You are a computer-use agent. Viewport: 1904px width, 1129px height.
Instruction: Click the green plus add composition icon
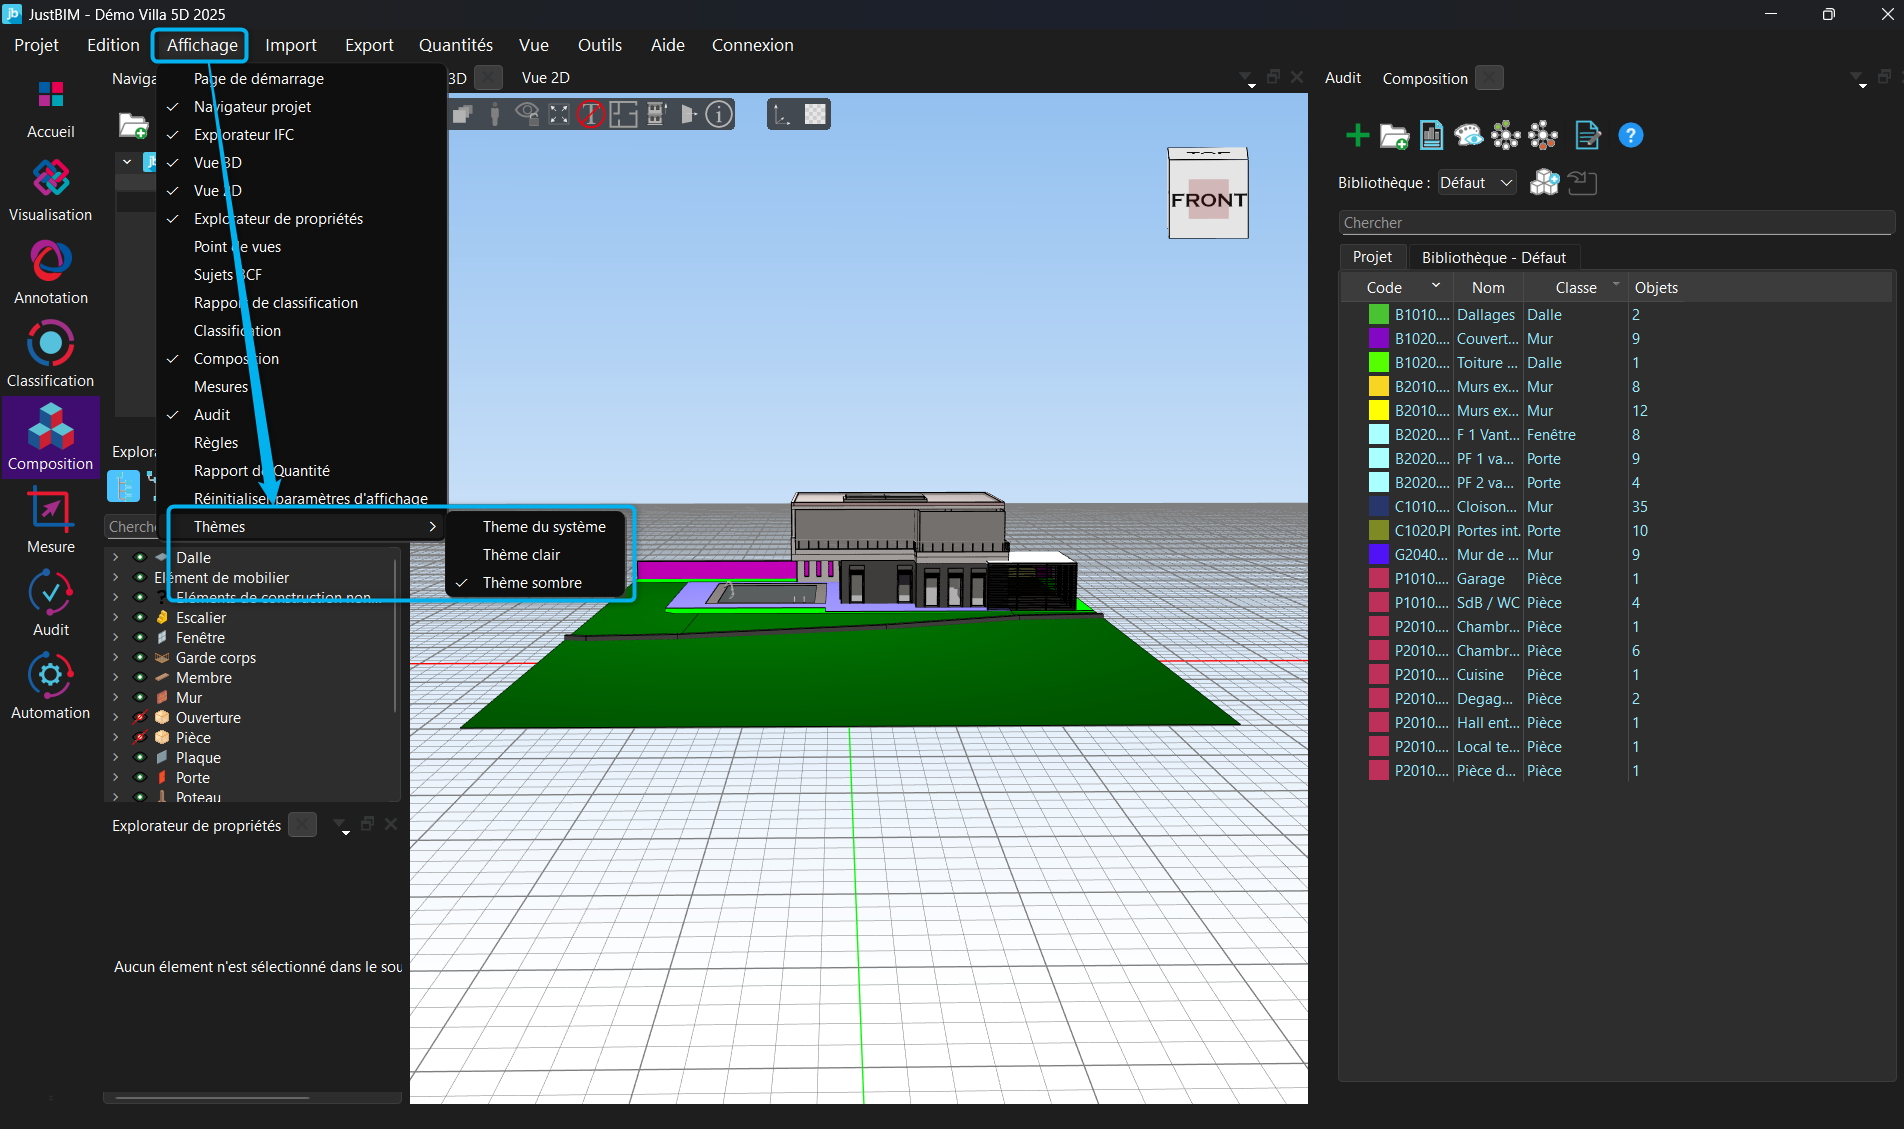click(1357, 135)
